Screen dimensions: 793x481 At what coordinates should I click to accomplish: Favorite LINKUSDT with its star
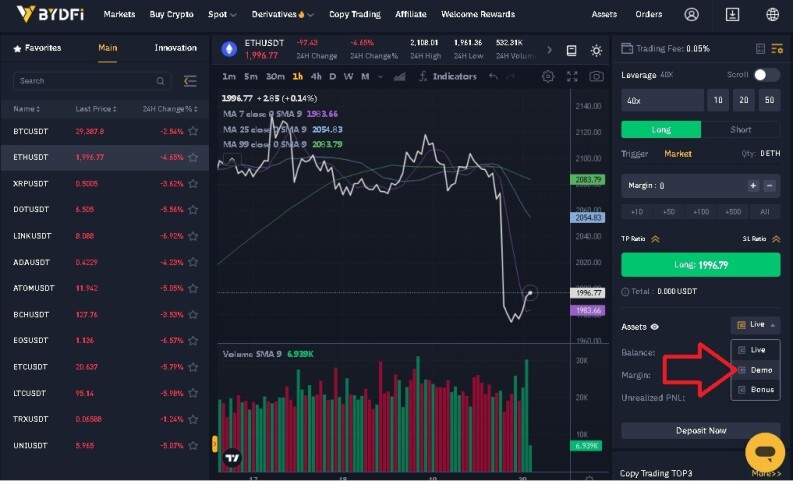(x=193, y=236)
